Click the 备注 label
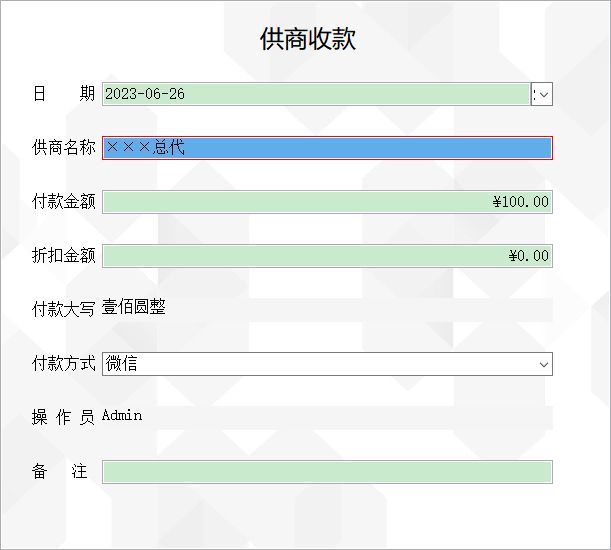Screen dimensions: 611x550 click(60, 471)
